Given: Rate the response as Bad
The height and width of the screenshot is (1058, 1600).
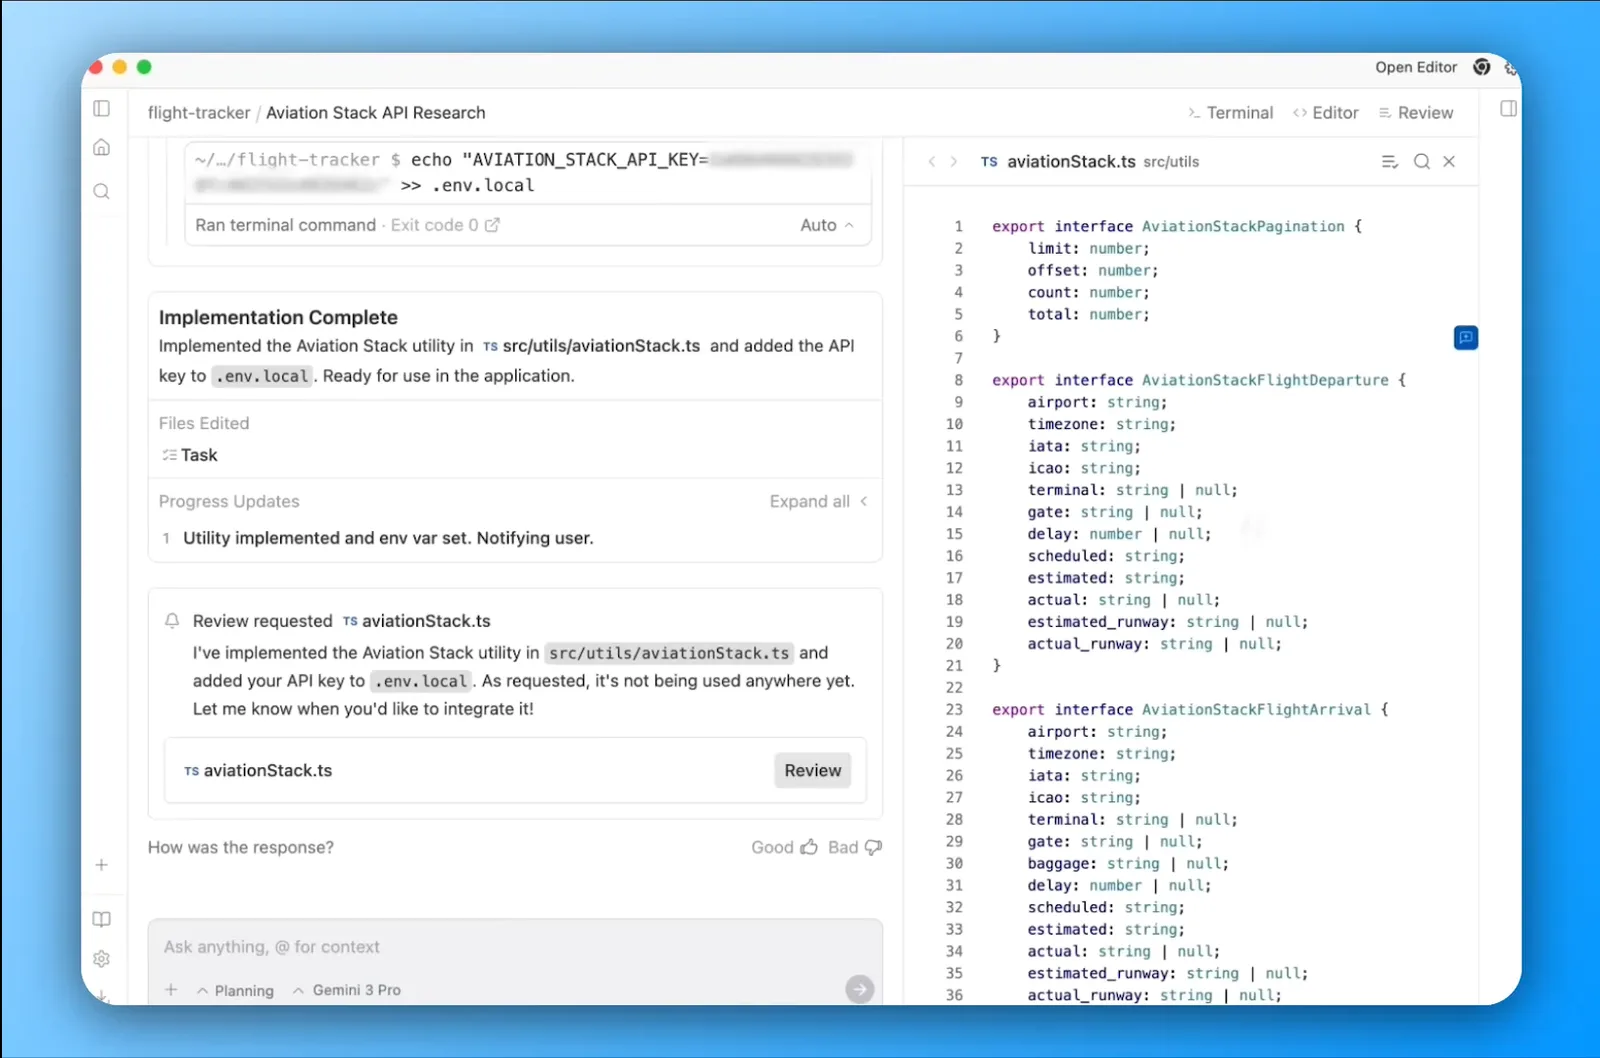Looking at the screenshot, I should point(855,847).
